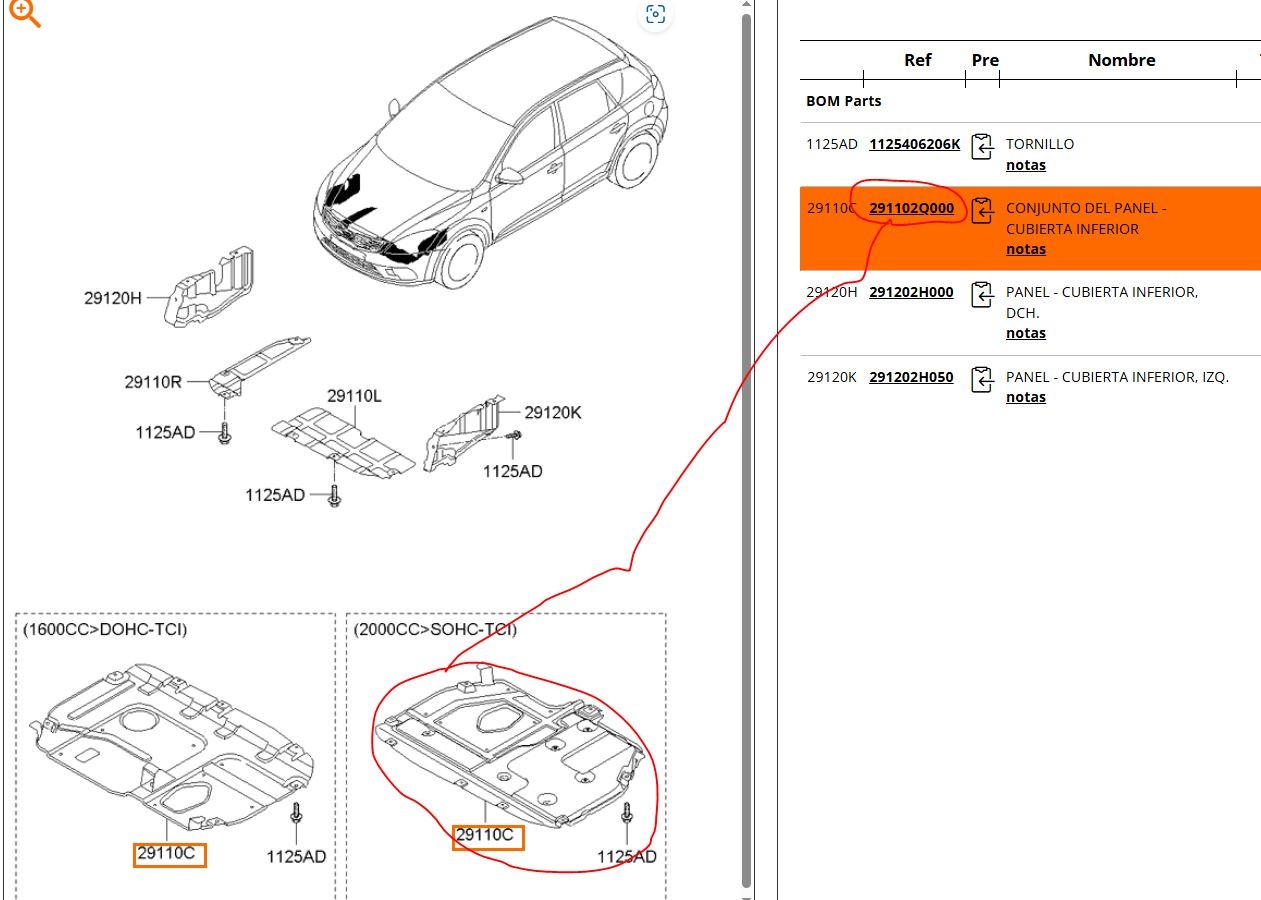The image size is (1261, 900).
Task: Click the Ref column header
Action: click(917, 60)
